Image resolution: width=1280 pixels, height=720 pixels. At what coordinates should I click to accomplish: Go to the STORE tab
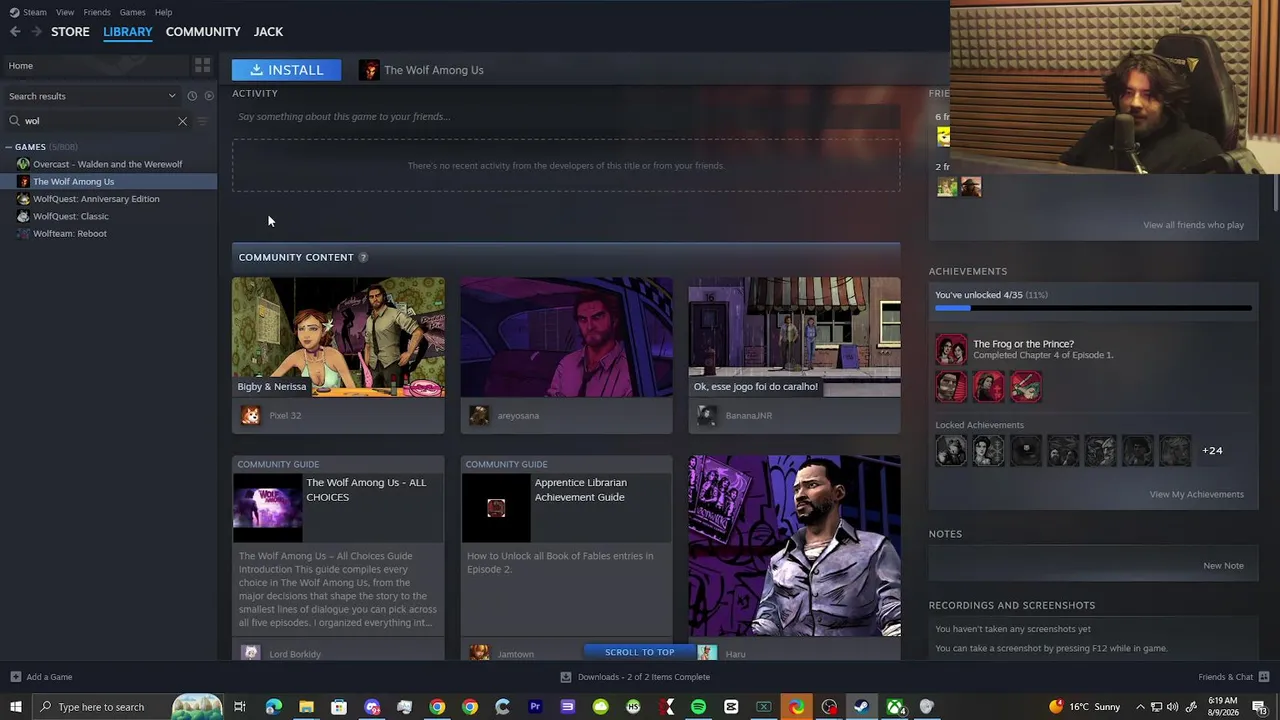[70, 32]
